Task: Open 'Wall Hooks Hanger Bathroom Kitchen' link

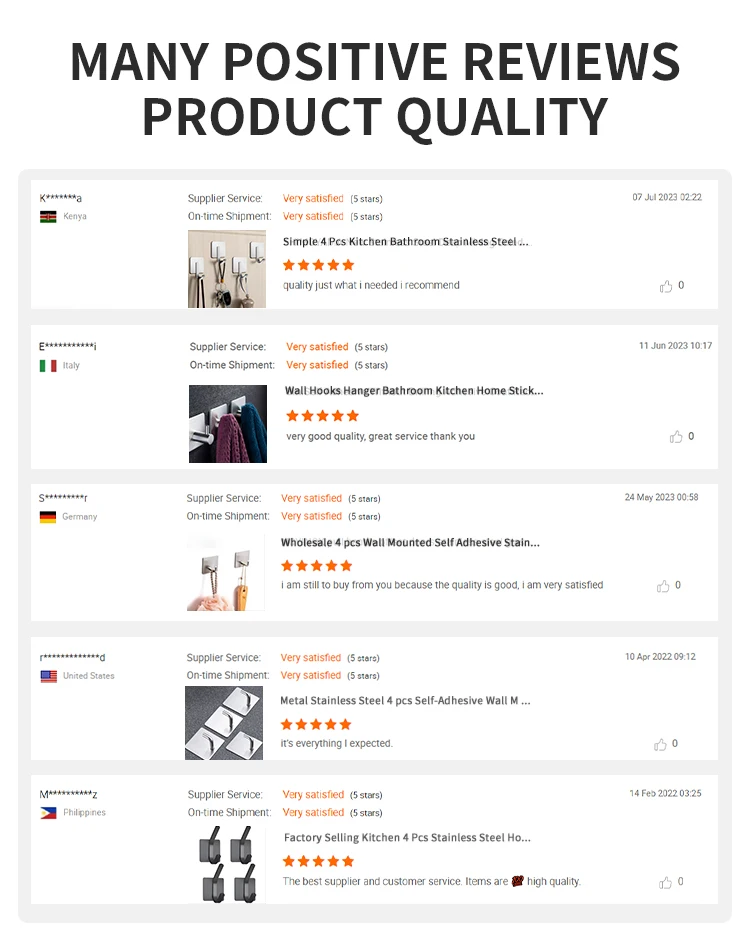Action: [414, 391]
